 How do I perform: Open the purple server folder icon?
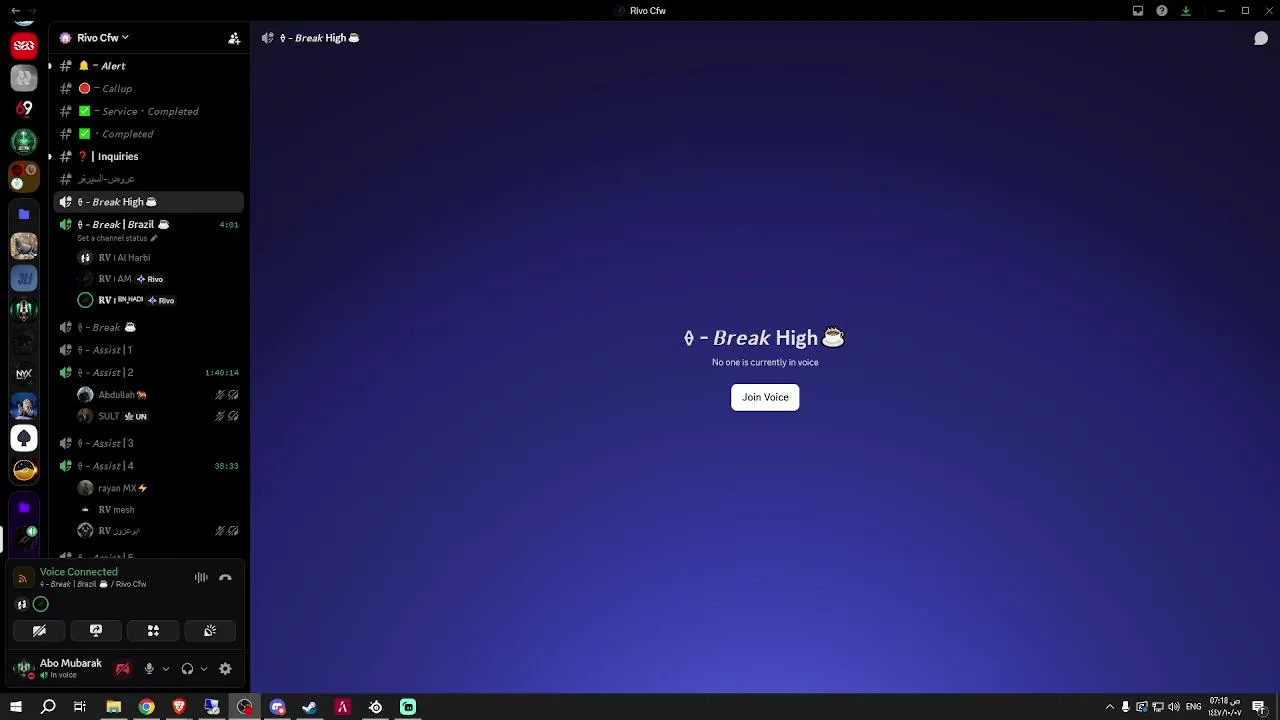click(24, 508)
